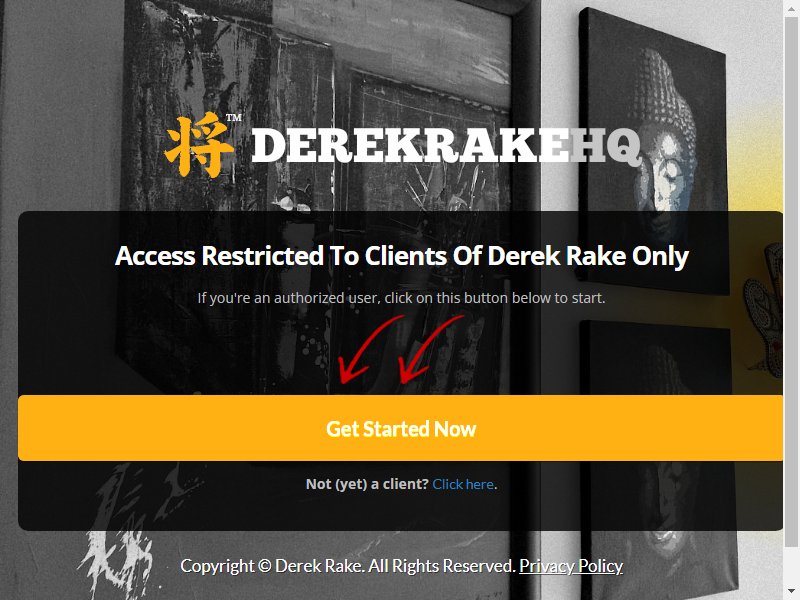800x600 pixels.
Task: Click the Access Restricted To Clients heading
Action: pos(402,256)
